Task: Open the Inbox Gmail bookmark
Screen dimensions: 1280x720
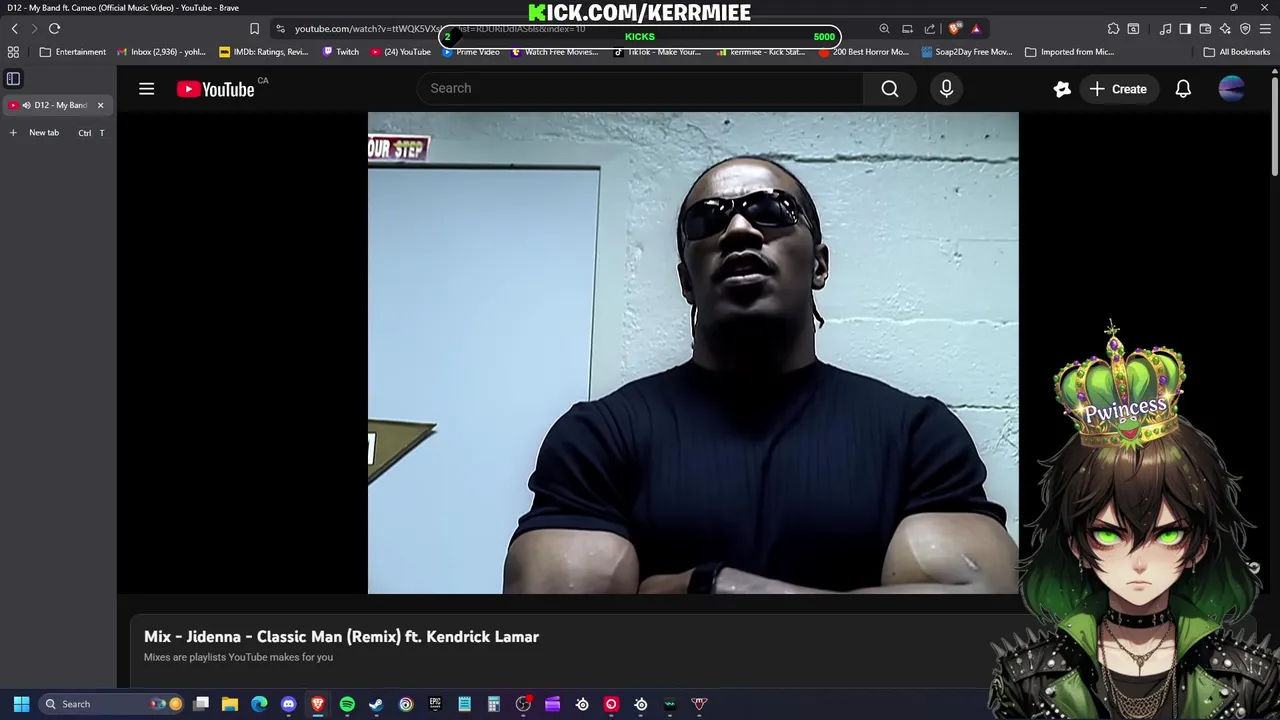Action: click(x=162, y=52)
